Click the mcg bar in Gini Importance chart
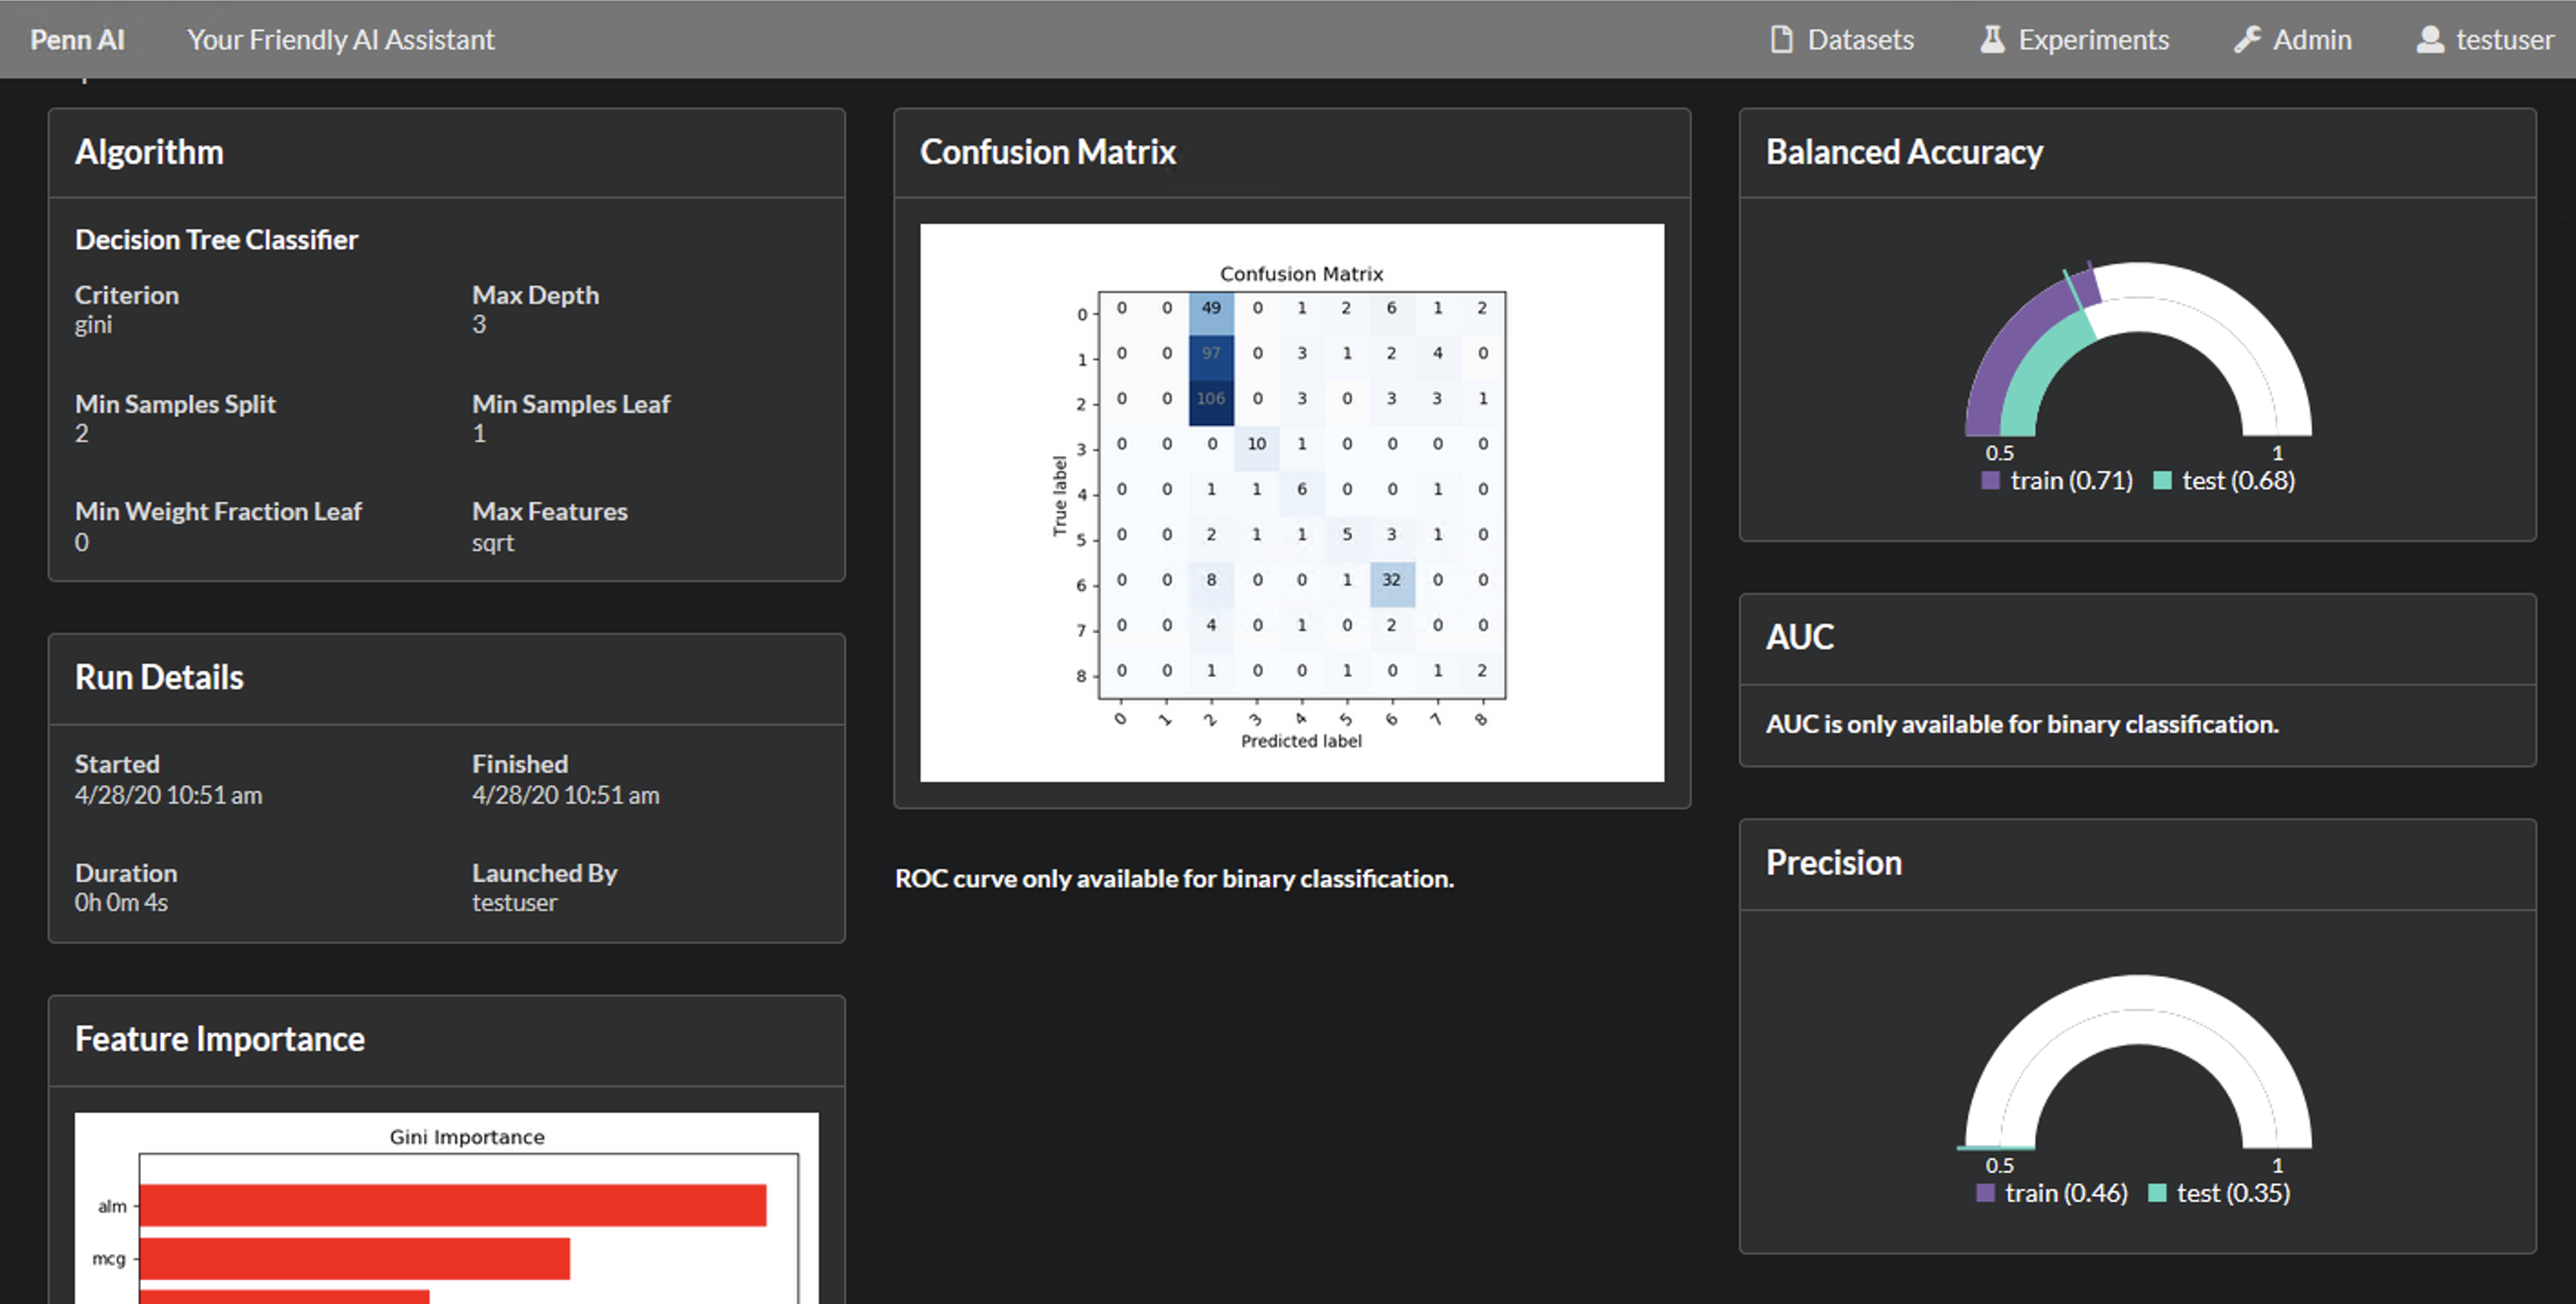Viewport: 2576px width, 1304px height. [x=354, y=1258]
